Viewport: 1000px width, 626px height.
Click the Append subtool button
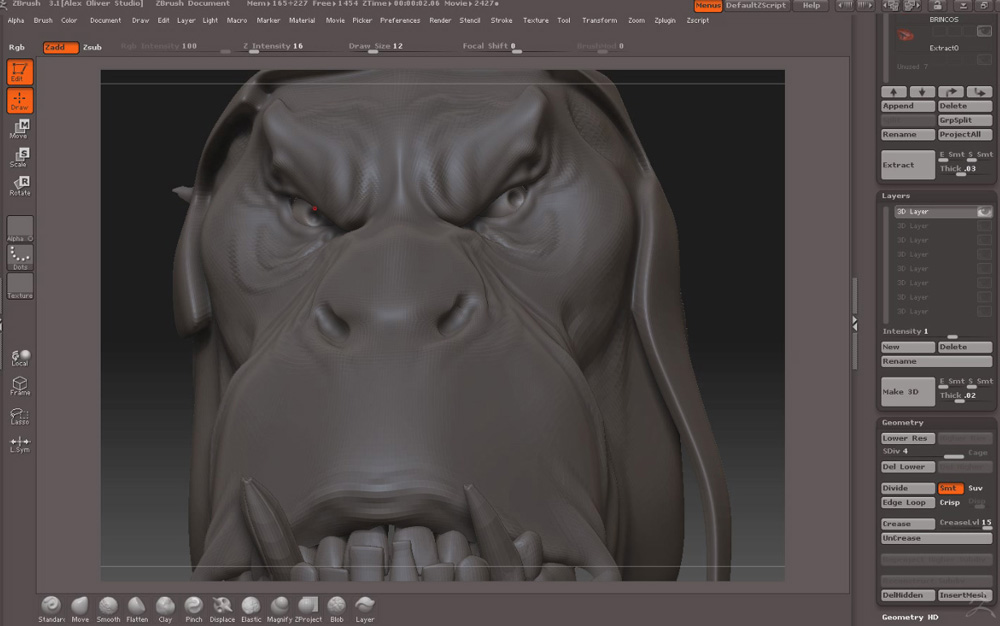click(x=908, y=106)
